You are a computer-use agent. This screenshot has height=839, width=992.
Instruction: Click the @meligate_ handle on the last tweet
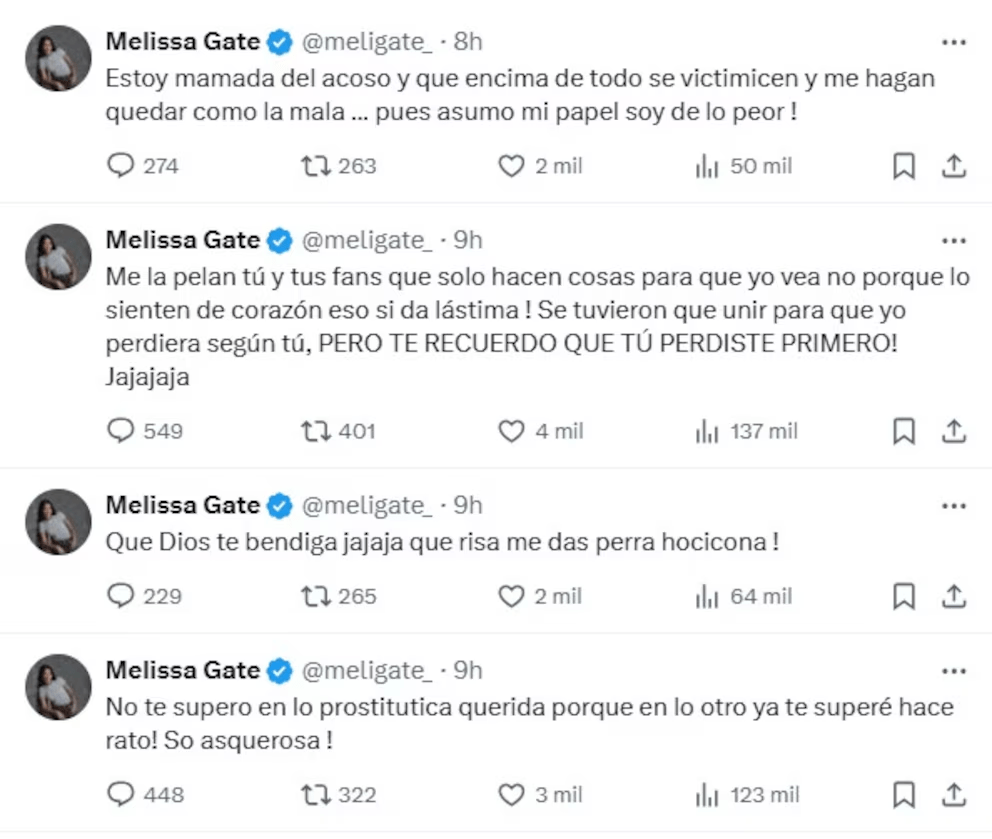click(x=367, y=670)
